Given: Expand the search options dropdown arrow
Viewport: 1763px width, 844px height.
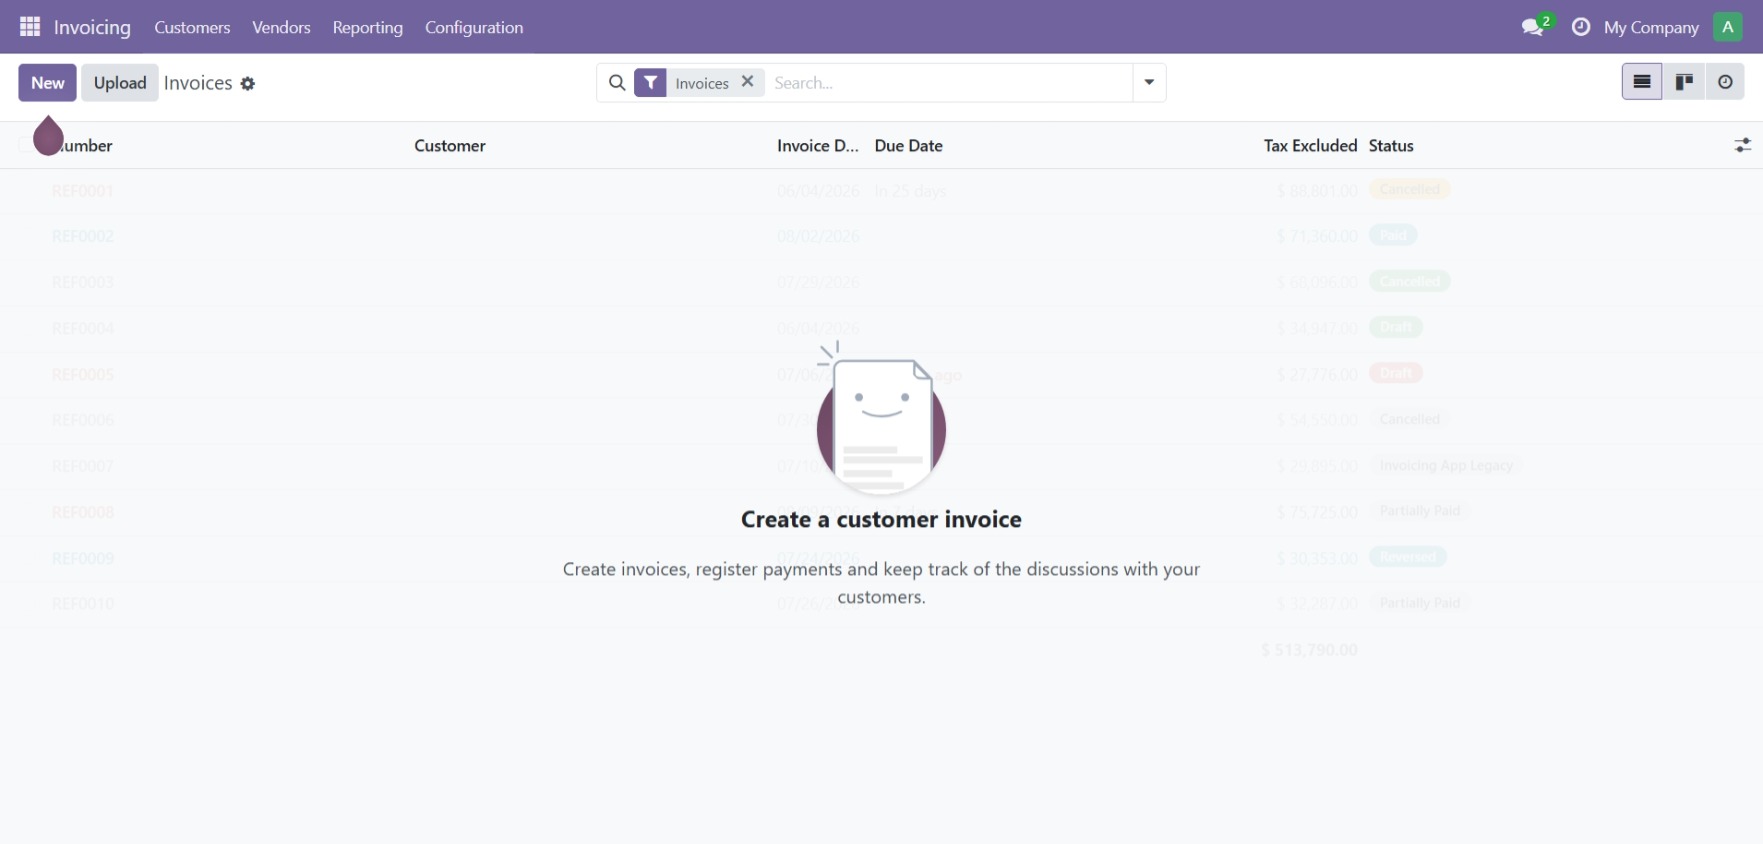Looking at the screenshot, I should click(x=1149, y=83).
